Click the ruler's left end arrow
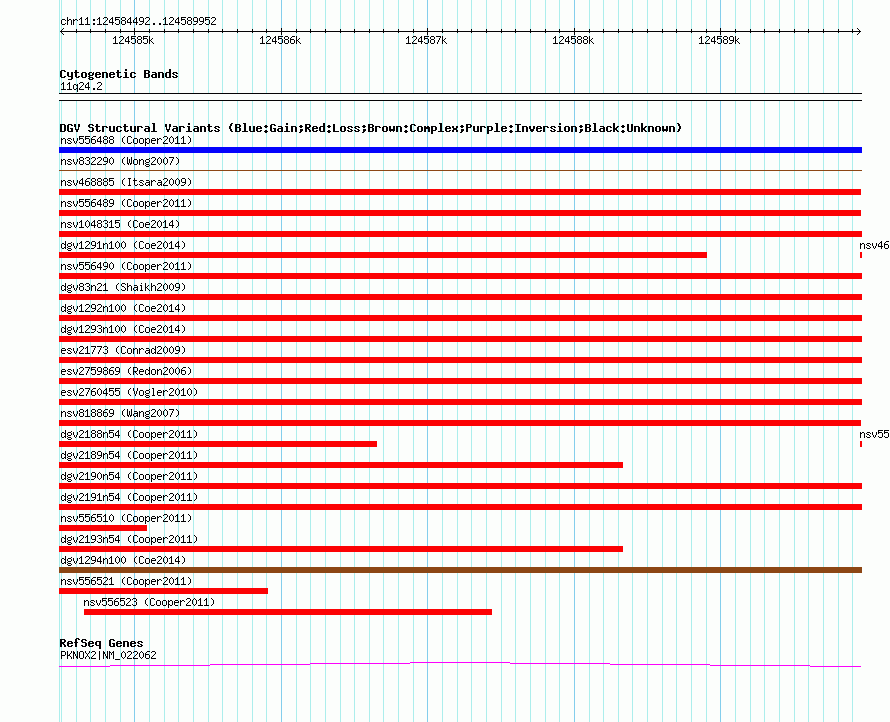This screenshot has width=890, height=722. pyautogui.click(x=62, y=31)
